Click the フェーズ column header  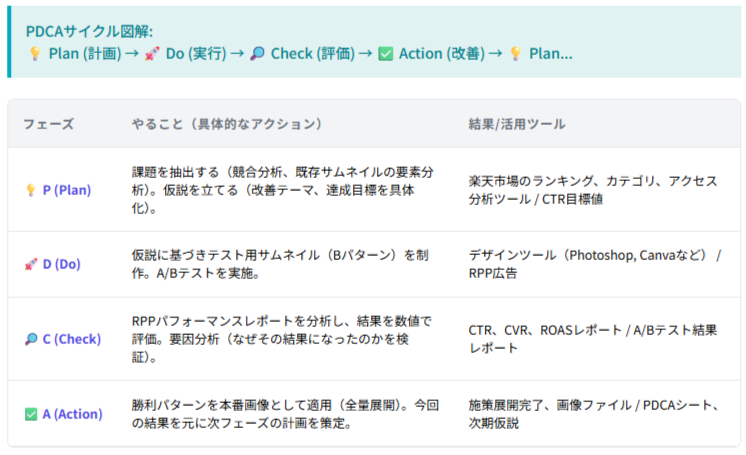(48, 124)
